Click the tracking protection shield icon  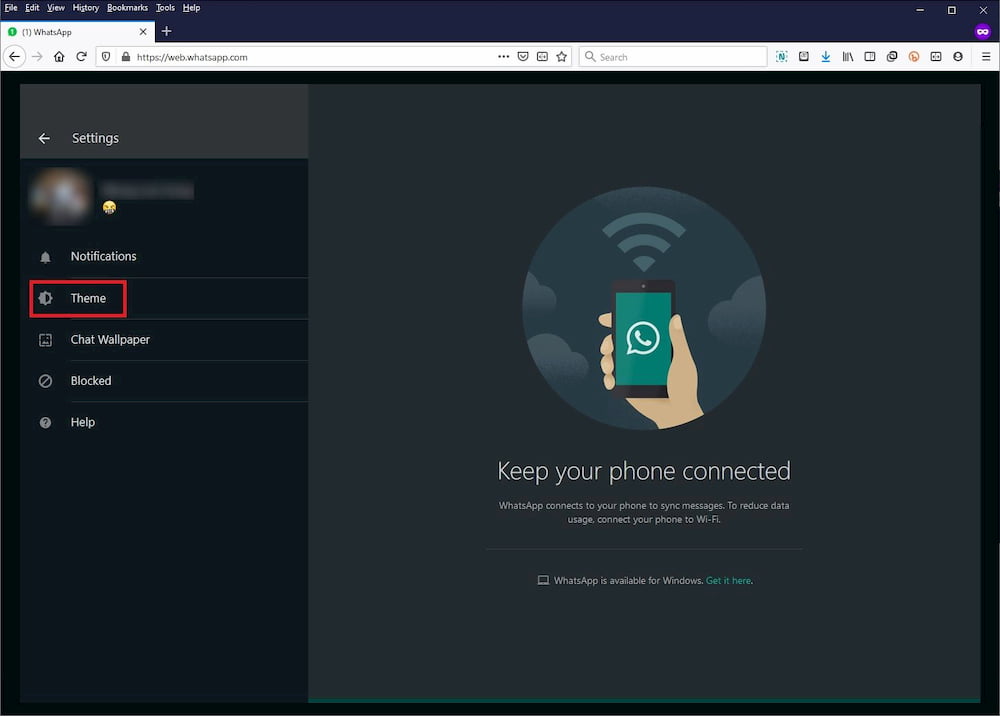(x=106, y=57)
